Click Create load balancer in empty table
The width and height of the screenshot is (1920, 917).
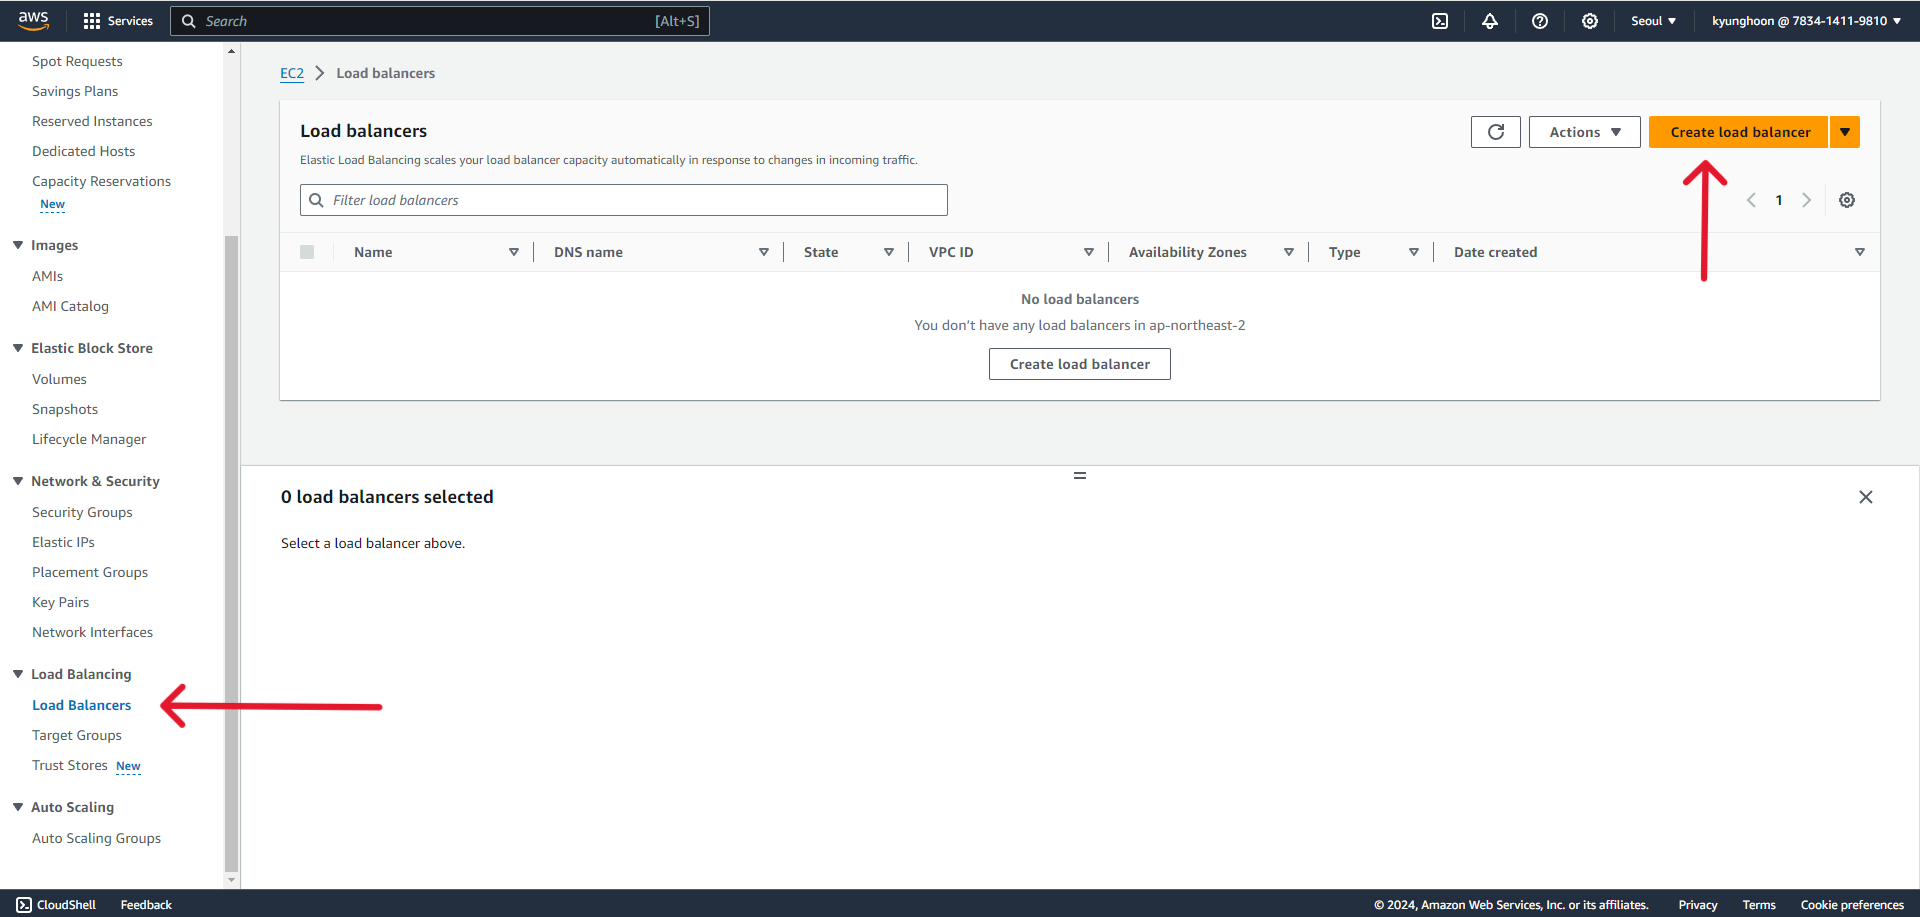click(x=1080, y=364)
